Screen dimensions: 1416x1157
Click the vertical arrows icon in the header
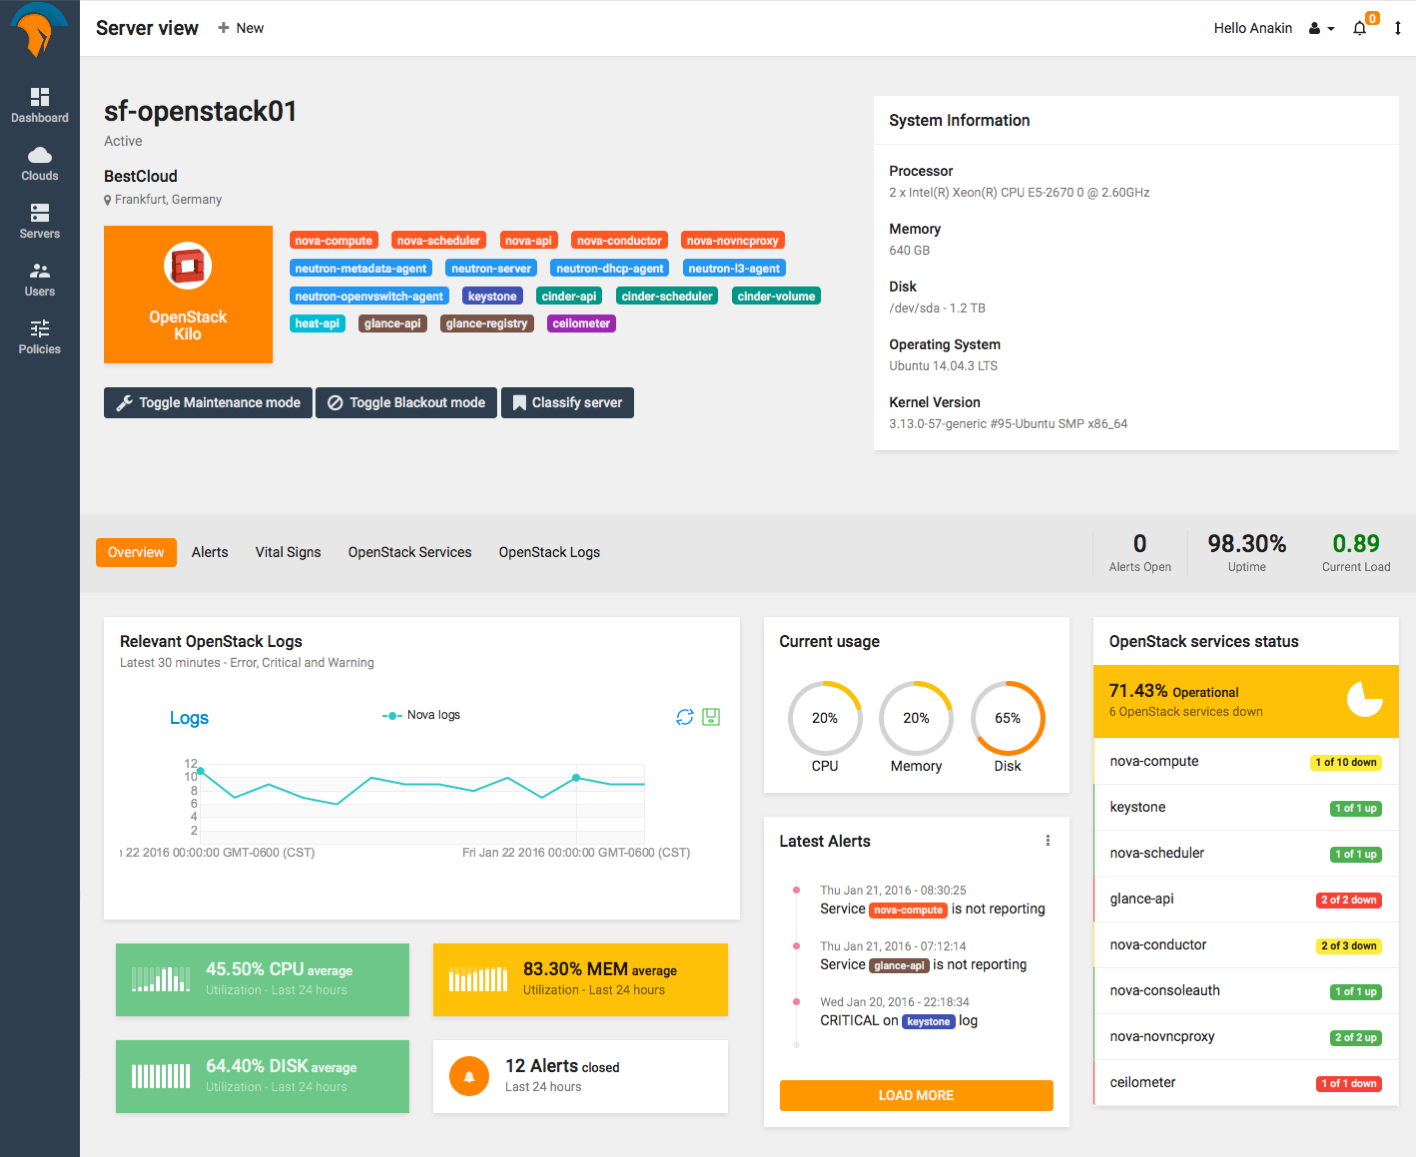click(1398, 28)
